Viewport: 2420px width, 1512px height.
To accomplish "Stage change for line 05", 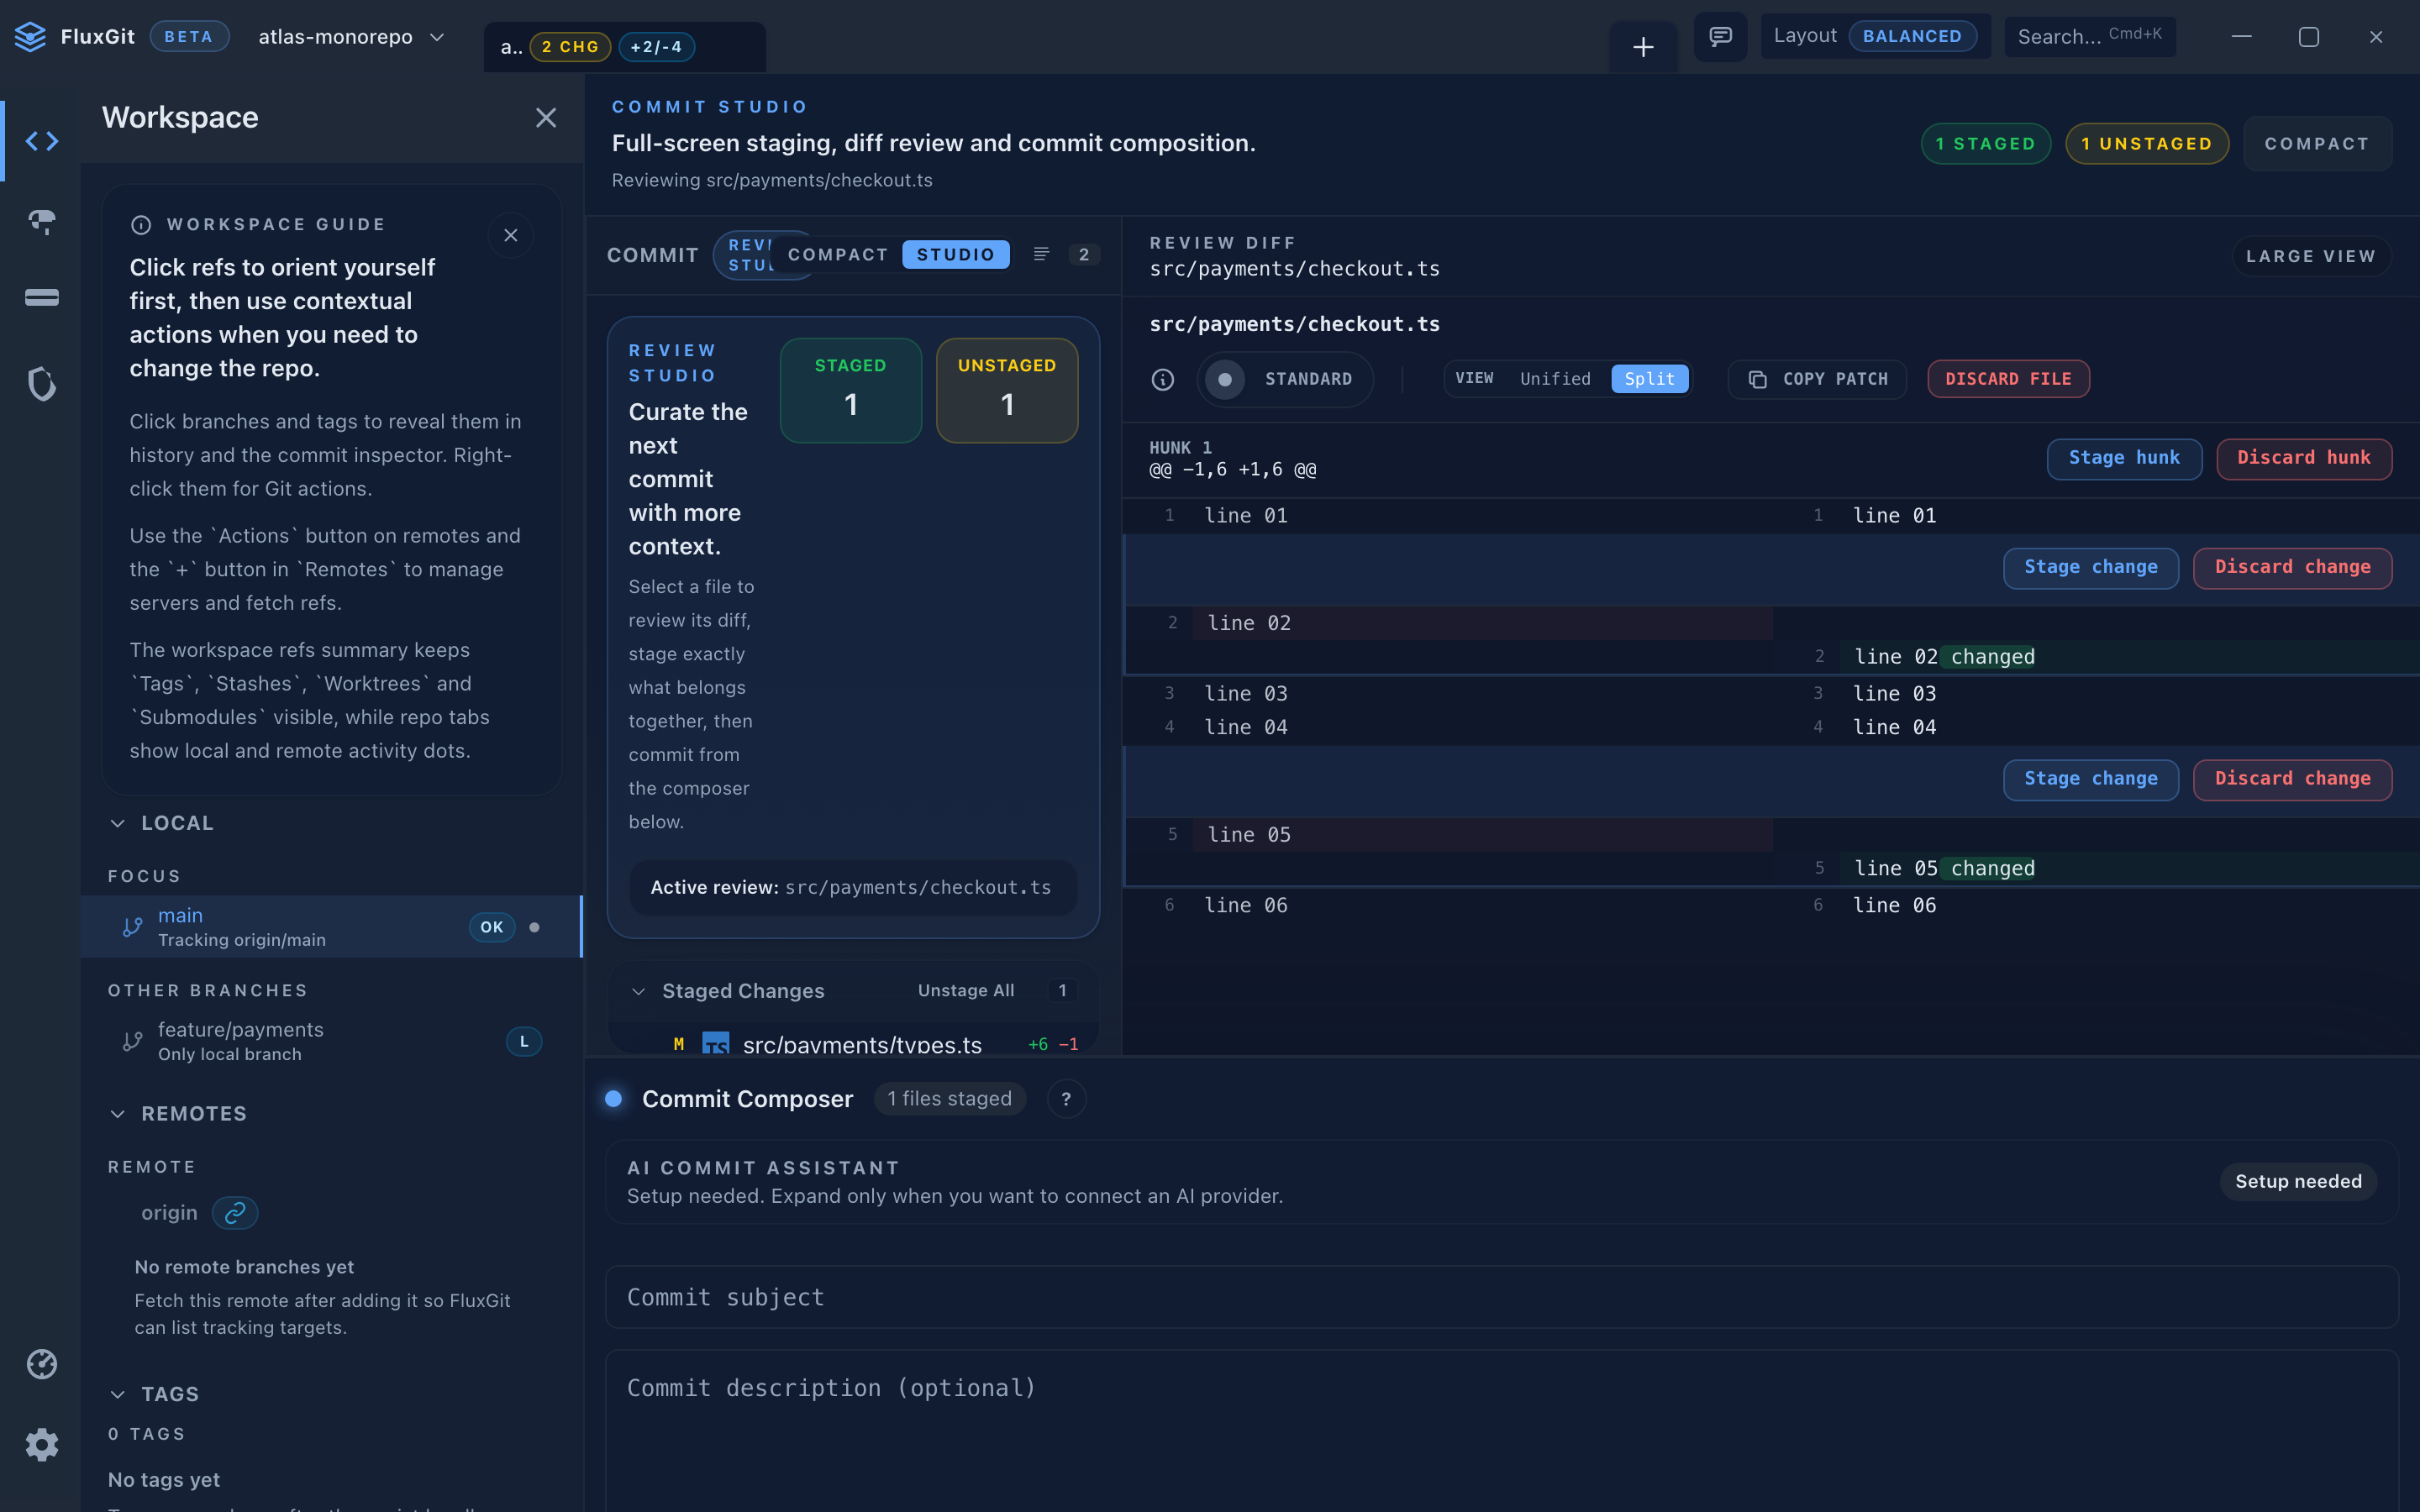I will [x=2091, y=779].
